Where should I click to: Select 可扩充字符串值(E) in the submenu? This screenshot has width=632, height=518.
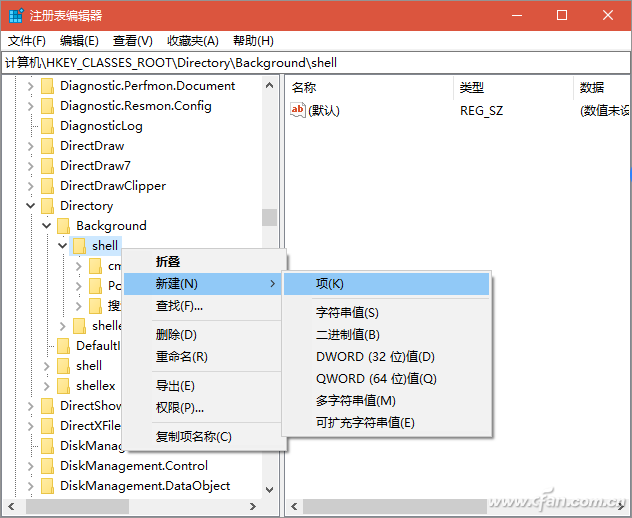[x=387, y=423]
